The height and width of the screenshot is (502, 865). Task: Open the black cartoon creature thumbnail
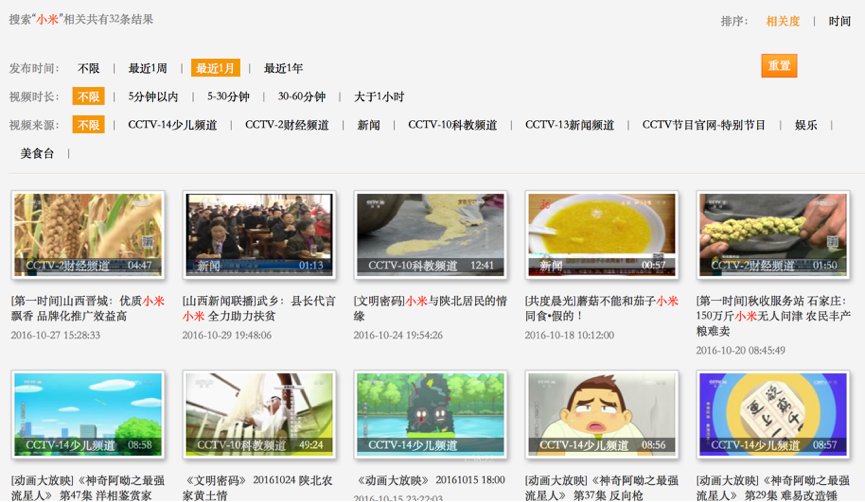click(430, 414)
